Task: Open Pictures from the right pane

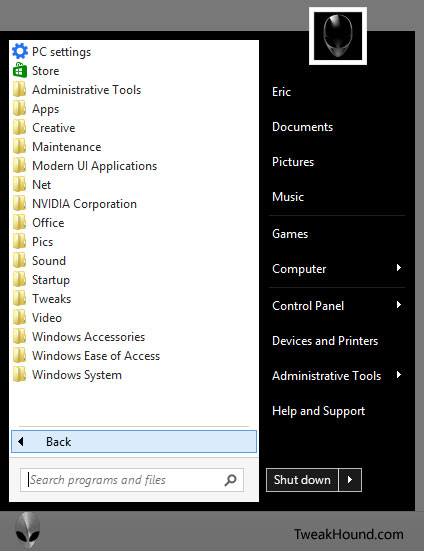Action: pyautogui.click(x=293, y=162)
